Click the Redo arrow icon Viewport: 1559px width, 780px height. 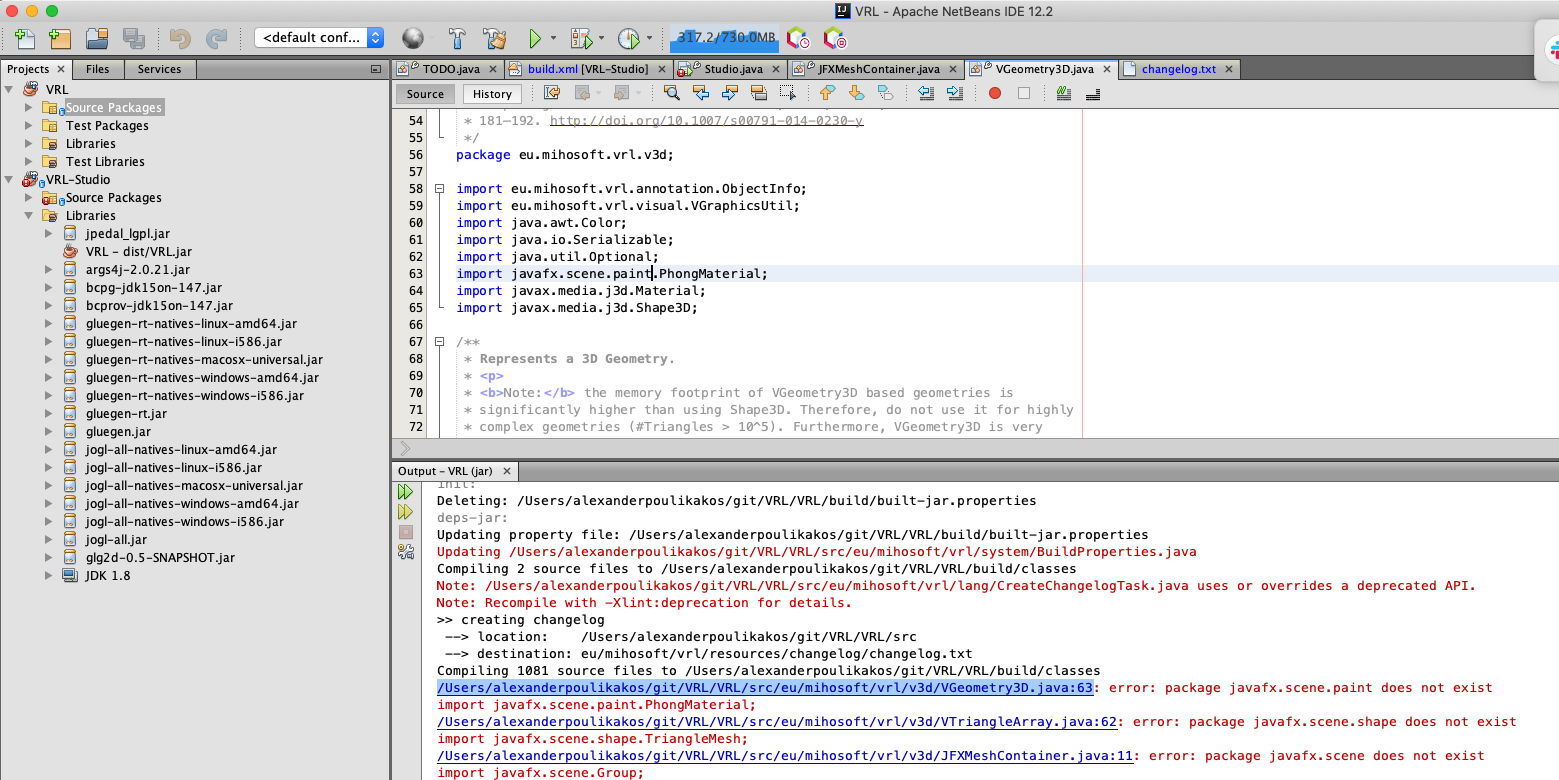coord(216,39)
